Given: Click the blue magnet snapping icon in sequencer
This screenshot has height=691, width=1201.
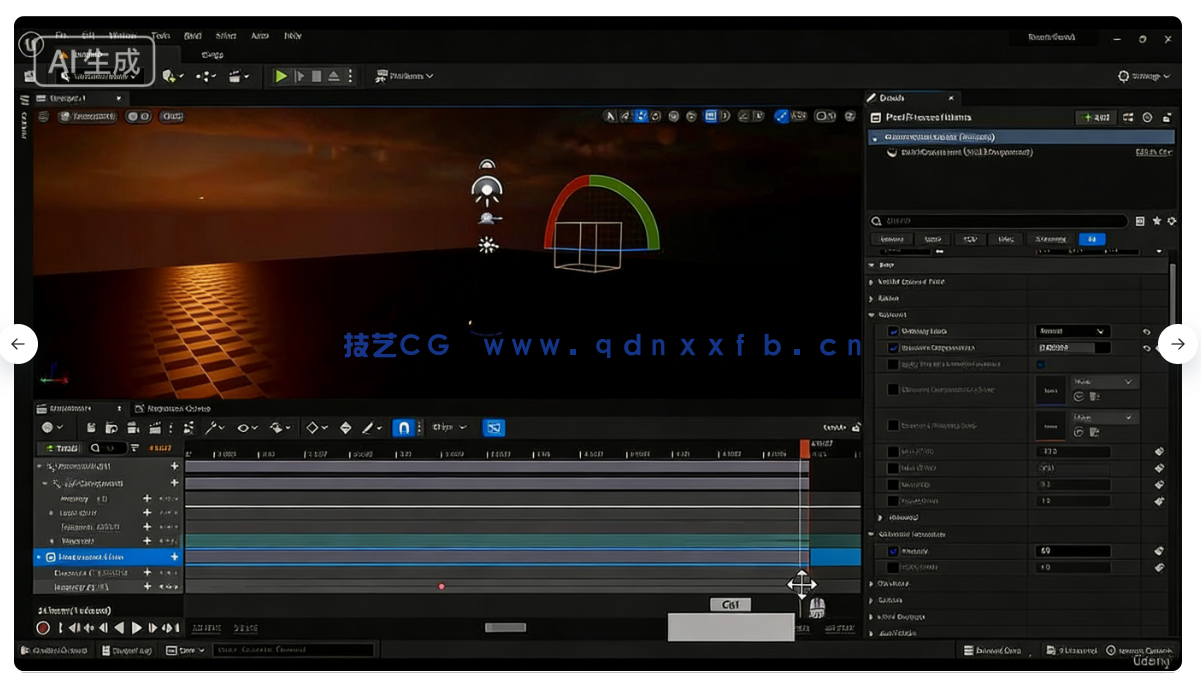Looking at the screenshot, I should (403, 428).
